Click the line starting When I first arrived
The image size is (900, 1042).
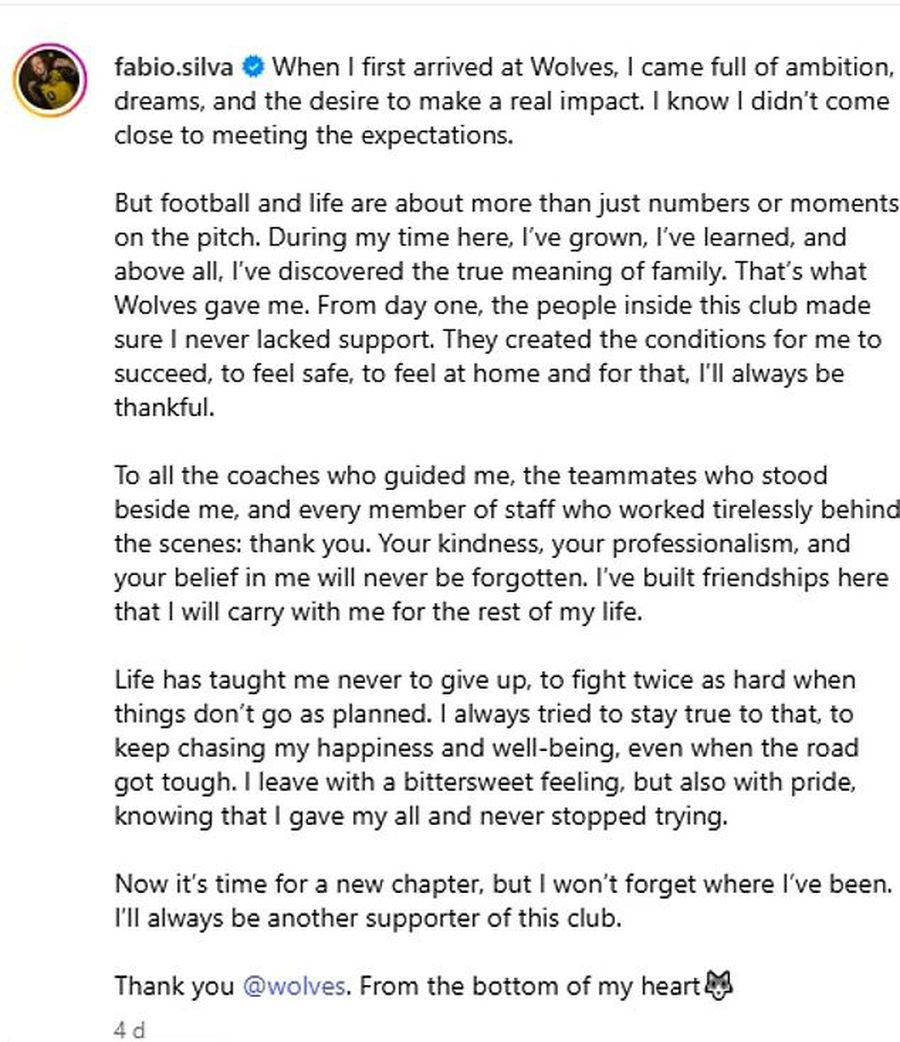coord(583,67)
